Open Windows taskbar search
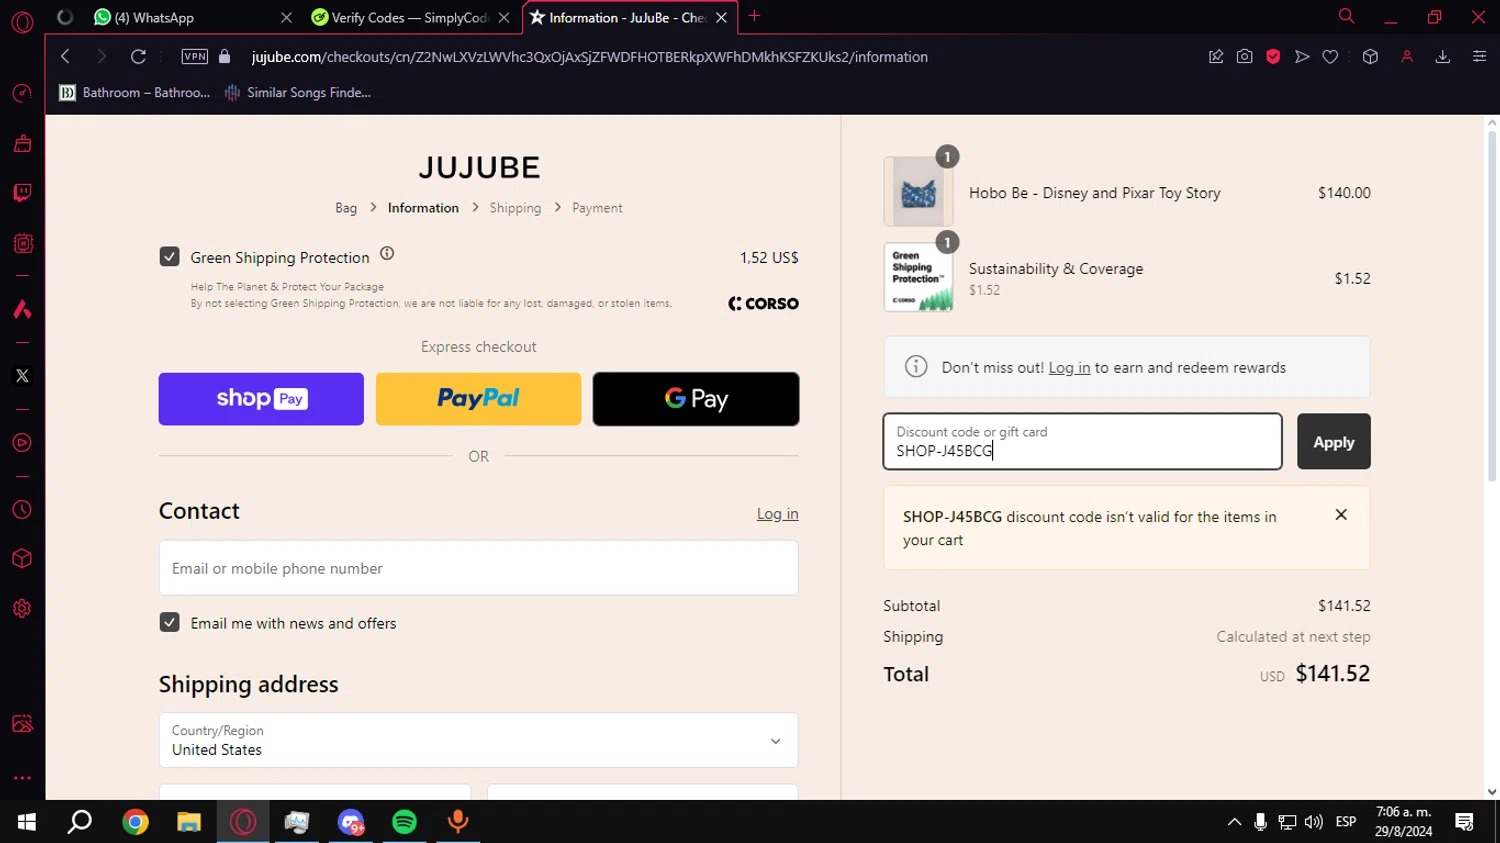This screenshot has height=843, width=1500. point(80,822)
